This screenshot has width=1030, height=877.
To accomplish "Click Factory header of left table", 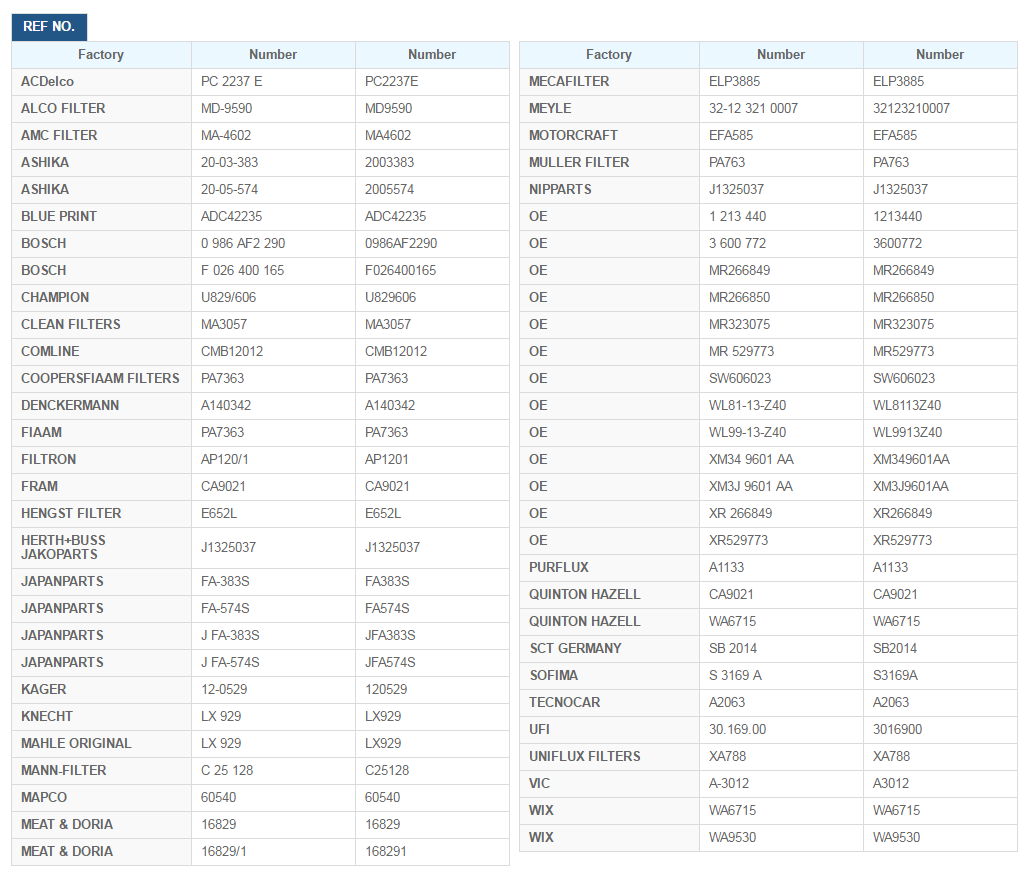I will pos(101,55).
